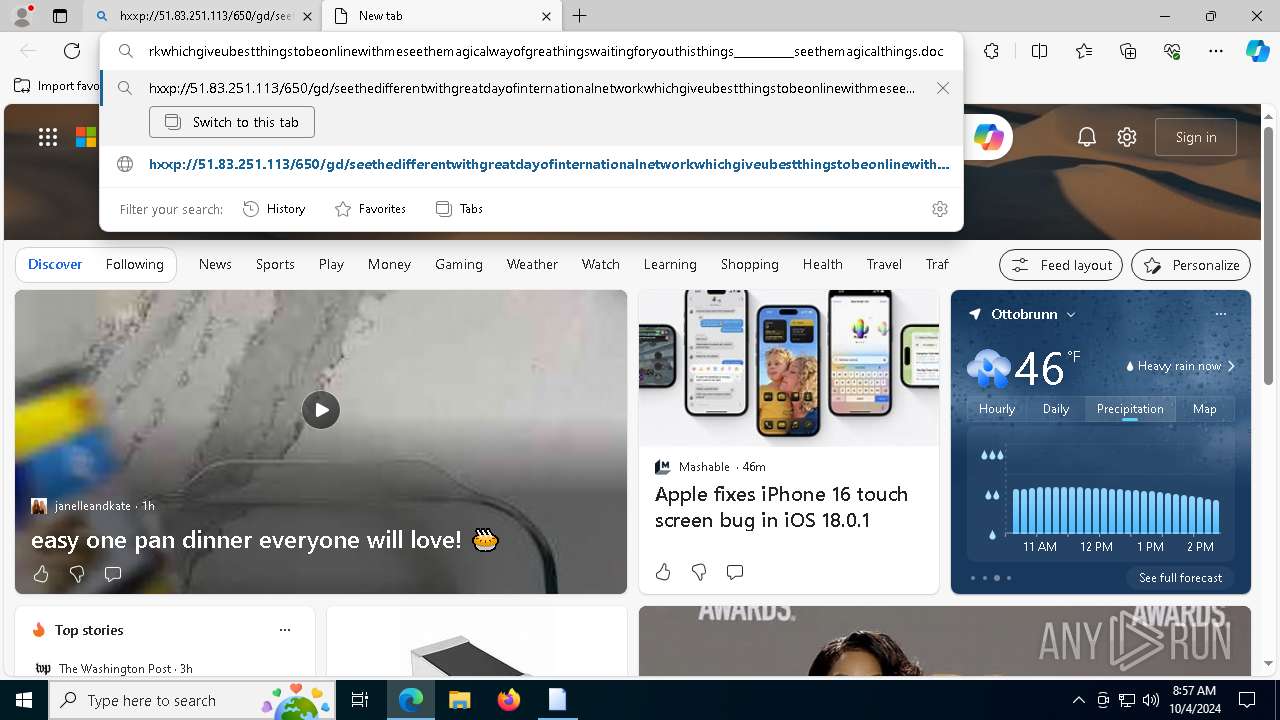This screenshot has width=1280, height=720.
Task: Select the Hourly weather tab
Action: (x=997, y=409)
